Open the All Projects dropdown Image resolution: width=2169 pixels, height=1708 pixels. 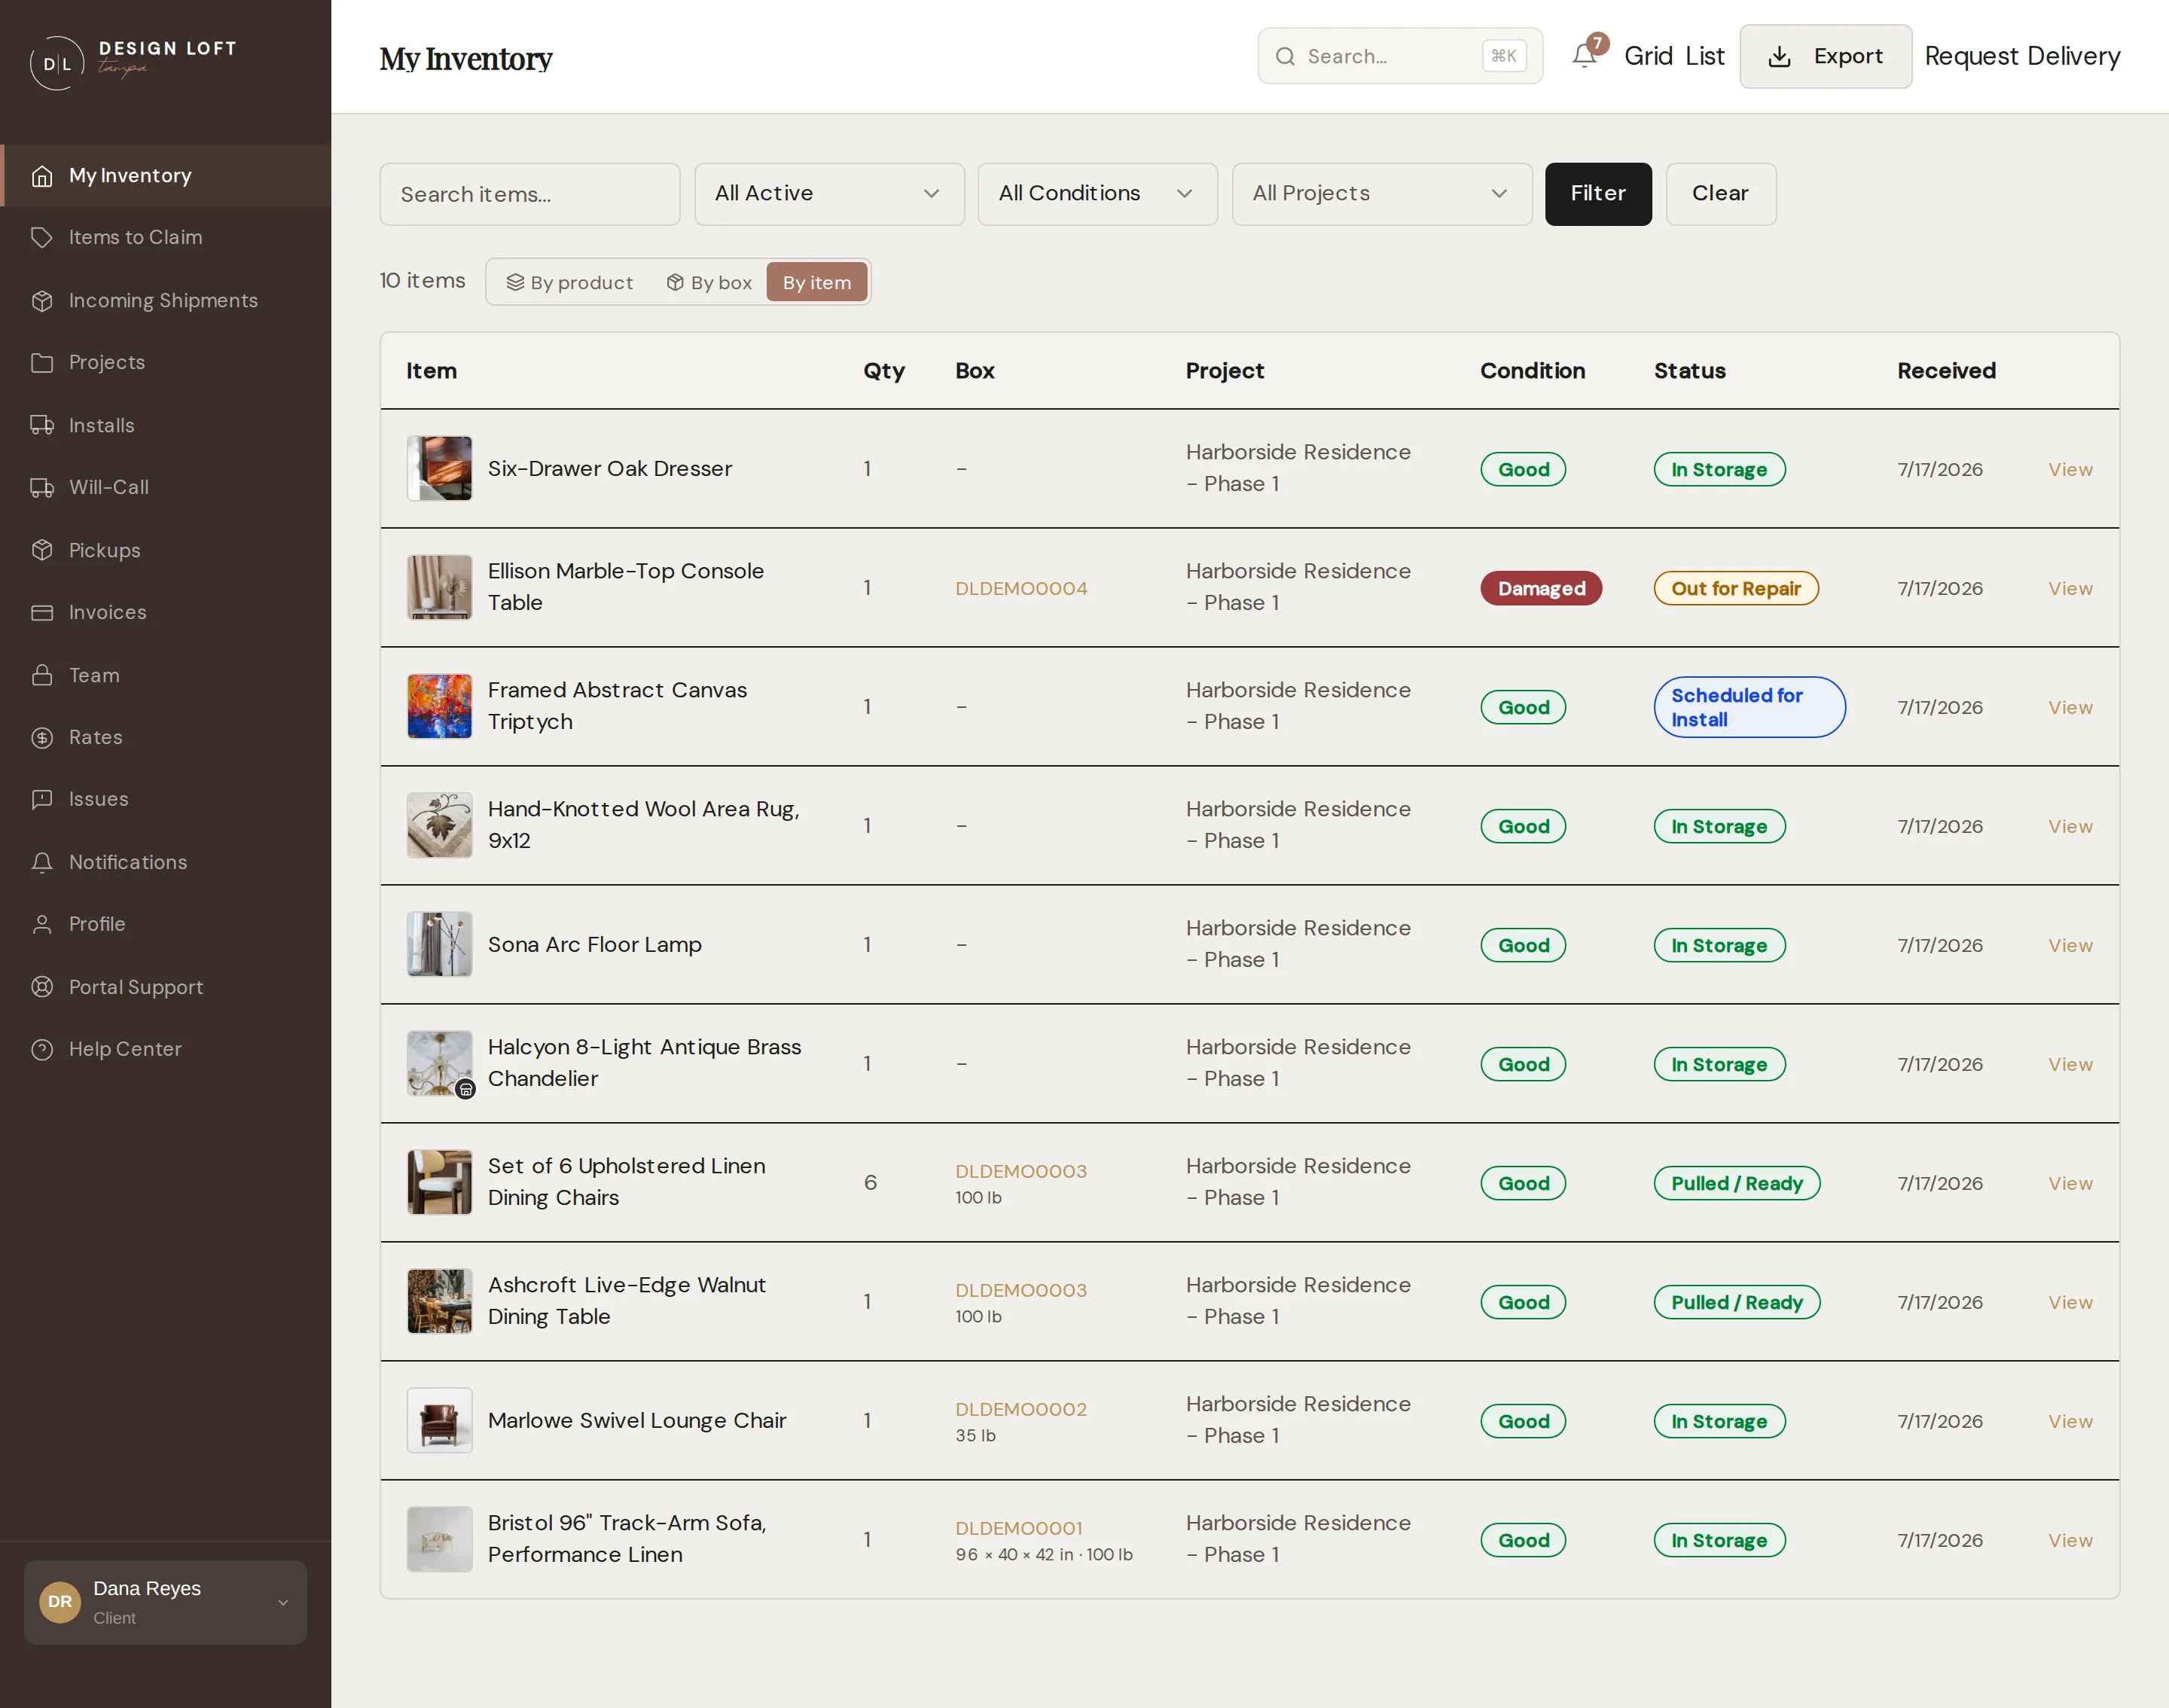(x=1382, y=193)
